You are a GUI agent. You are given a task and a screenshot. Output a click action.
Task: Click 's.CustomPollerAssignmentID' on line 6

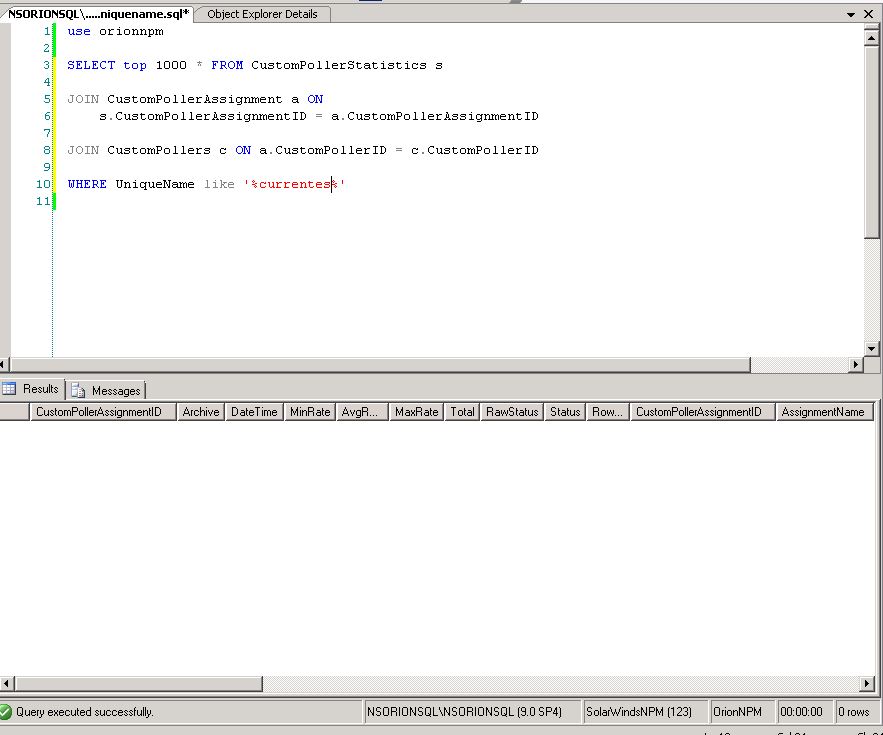coord(203,116)
